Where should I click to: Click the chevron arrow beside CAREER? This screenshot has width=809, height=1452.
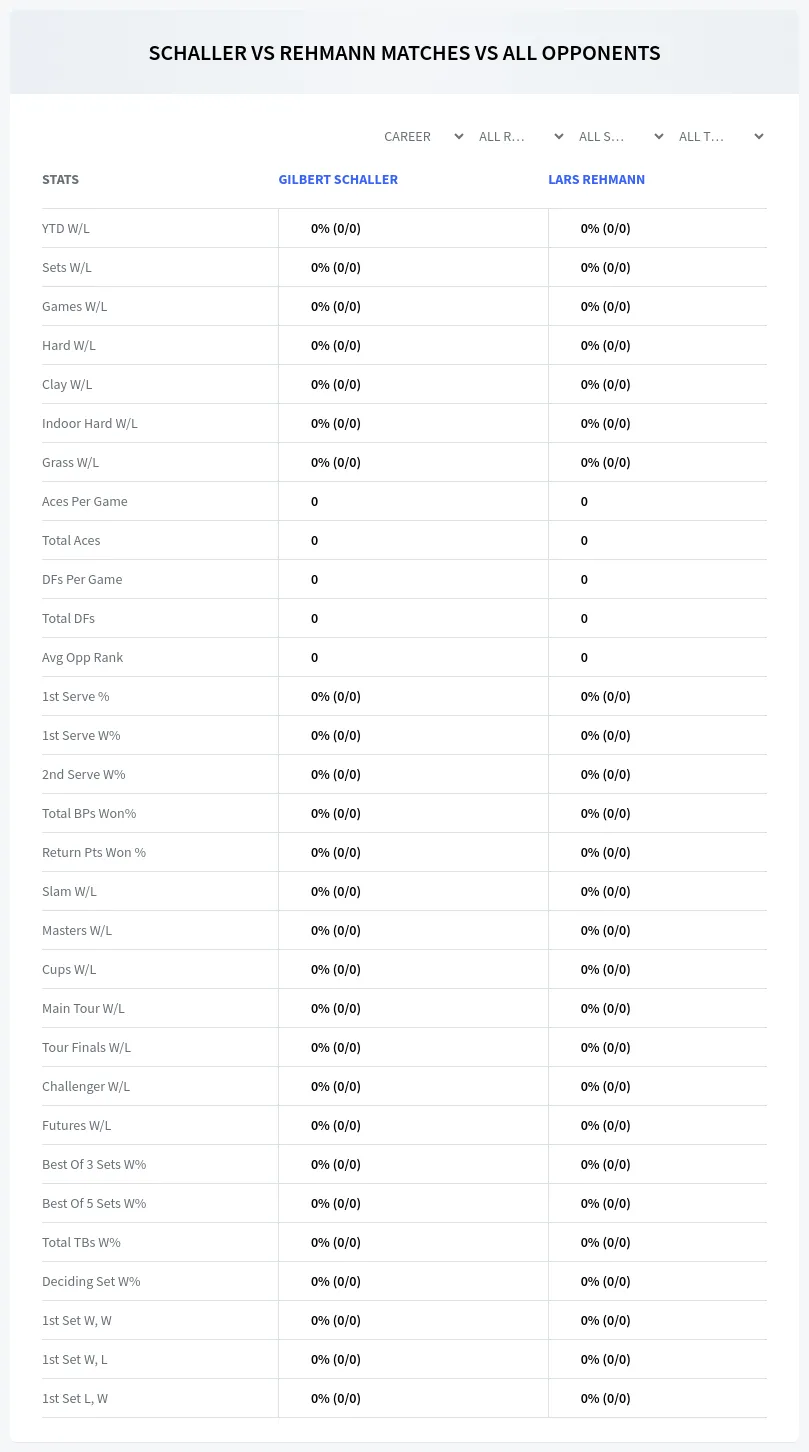pyautogui.click(x=459, y=136)
